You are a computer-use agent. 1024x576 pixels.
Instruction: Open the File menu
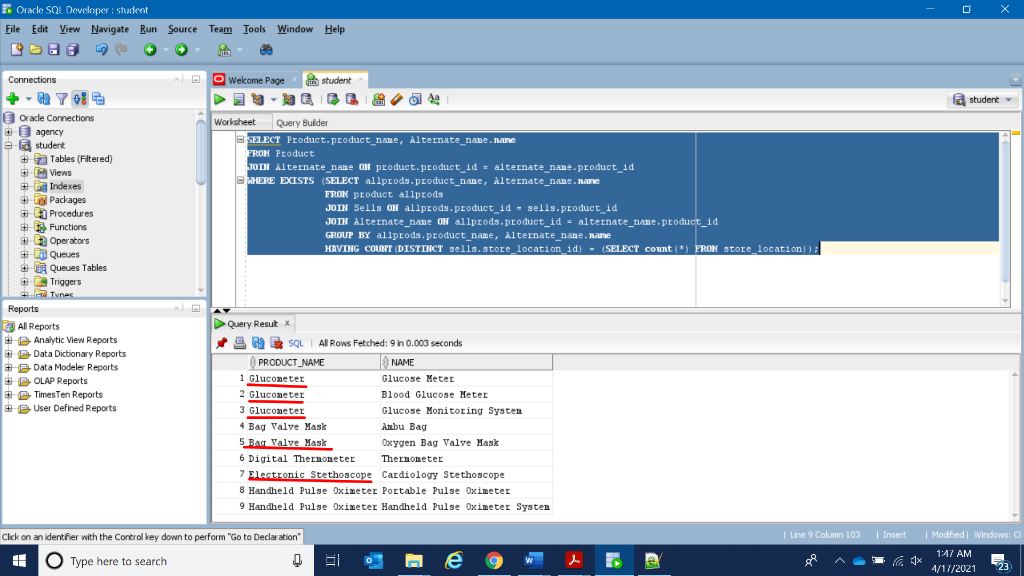tap(12, 29)
